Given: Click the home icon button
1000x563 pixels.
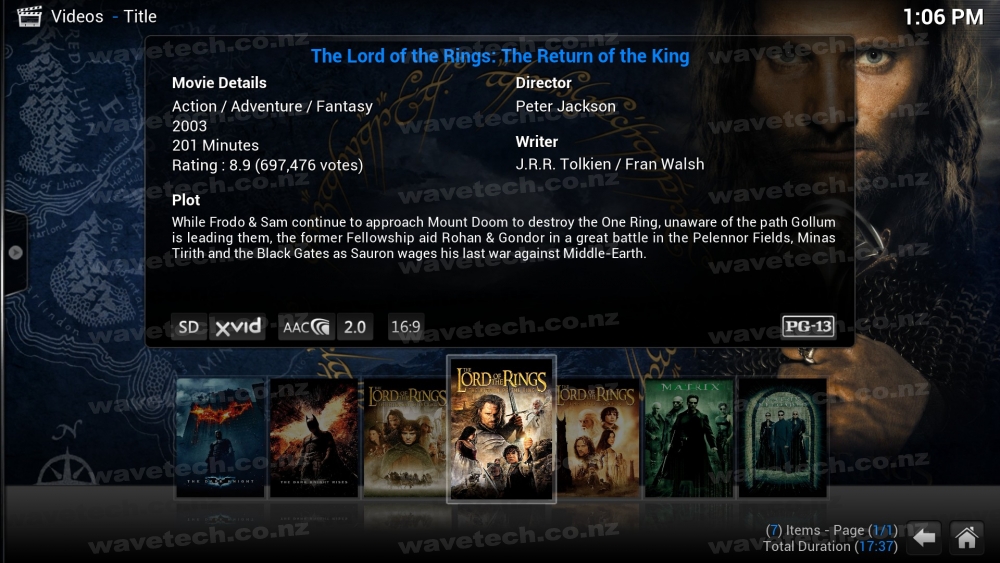Looking at the screenshot, I should [966, 537].
